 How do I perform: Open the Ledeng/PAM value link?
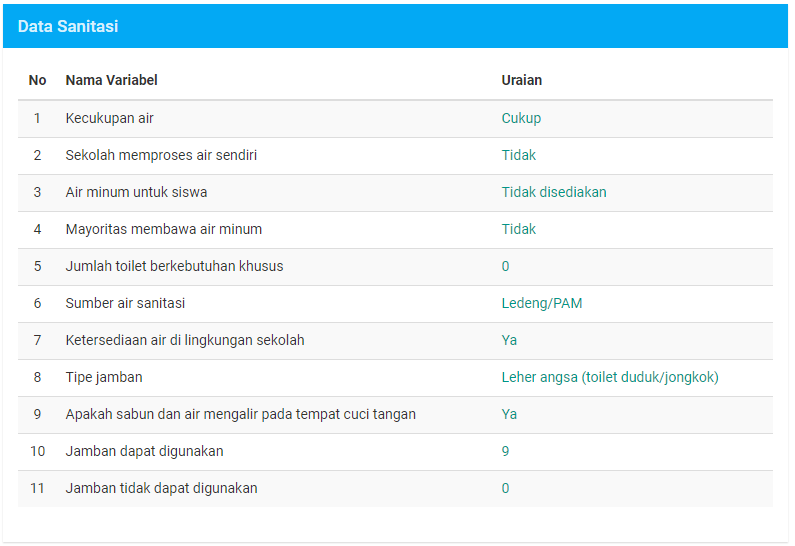click(541, 303)
